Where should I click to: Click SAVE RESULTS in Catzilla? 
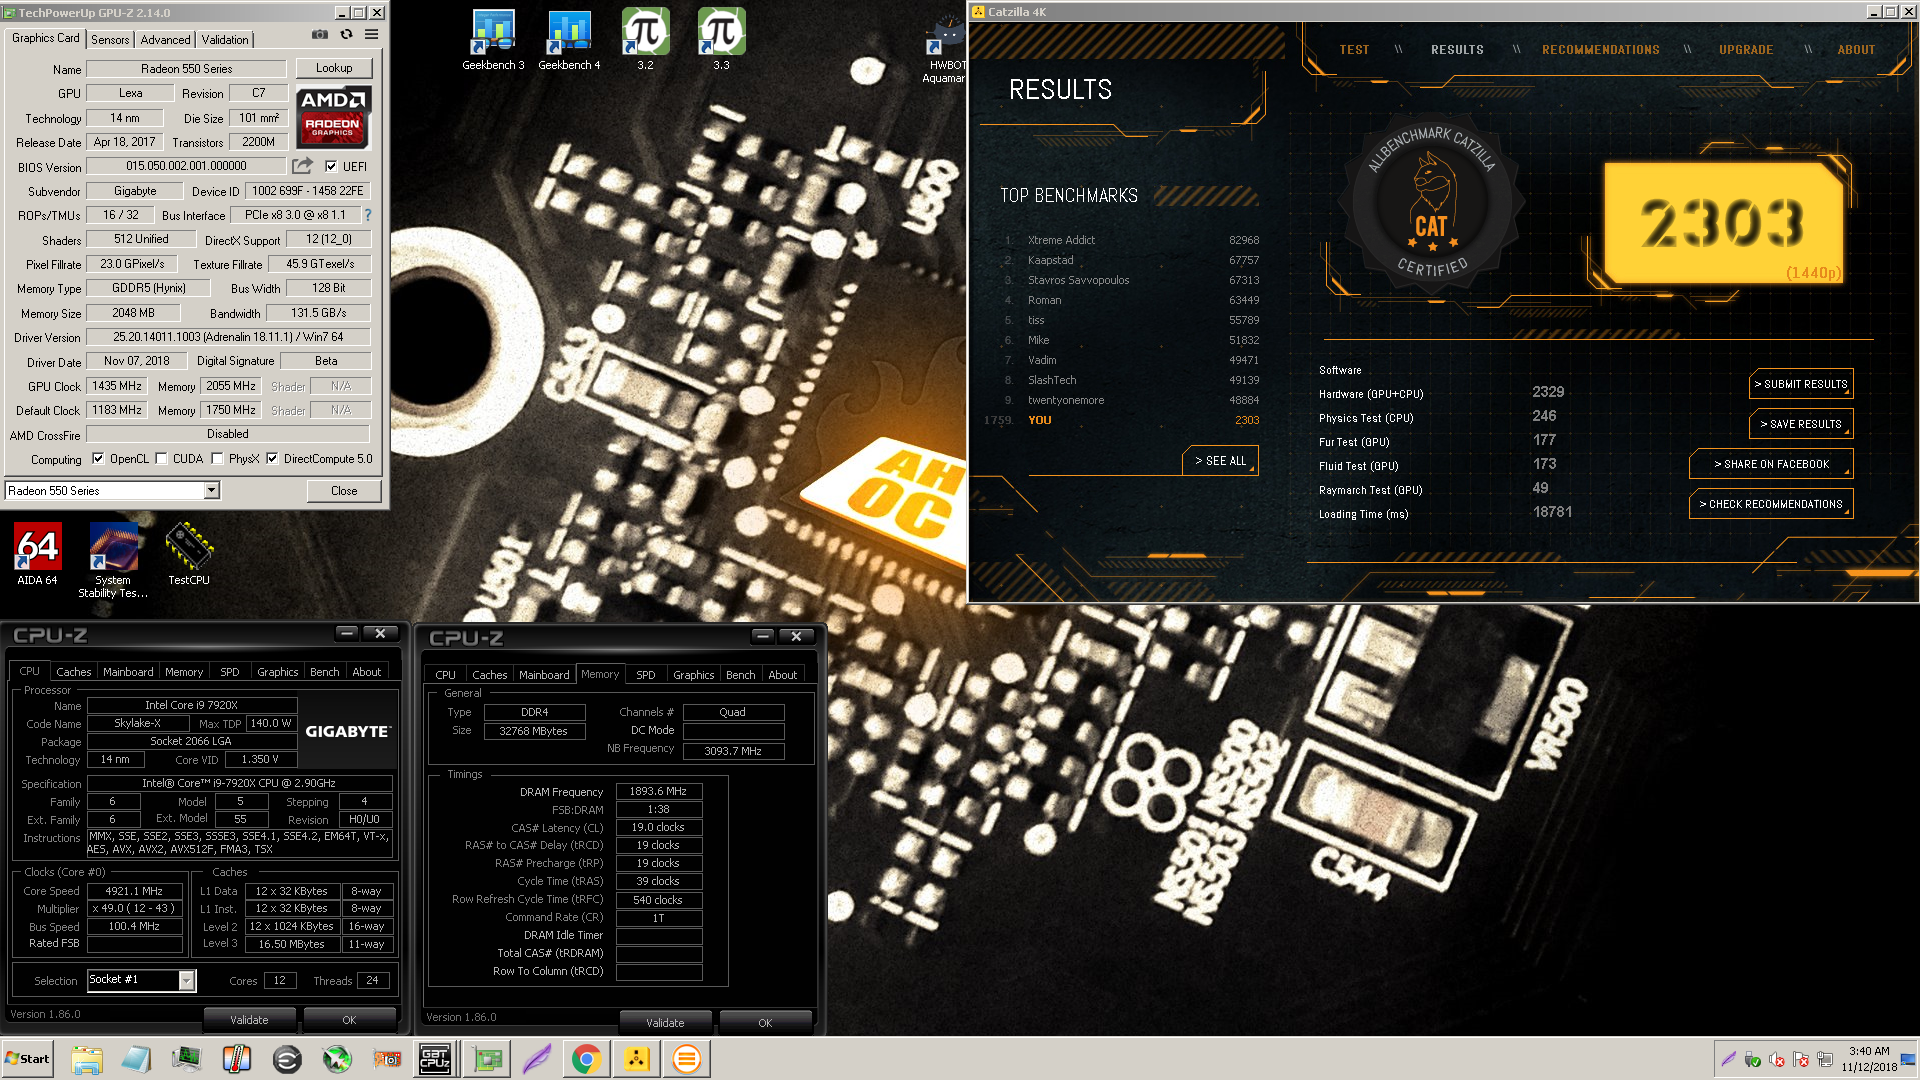click(x=1801, y=424)
